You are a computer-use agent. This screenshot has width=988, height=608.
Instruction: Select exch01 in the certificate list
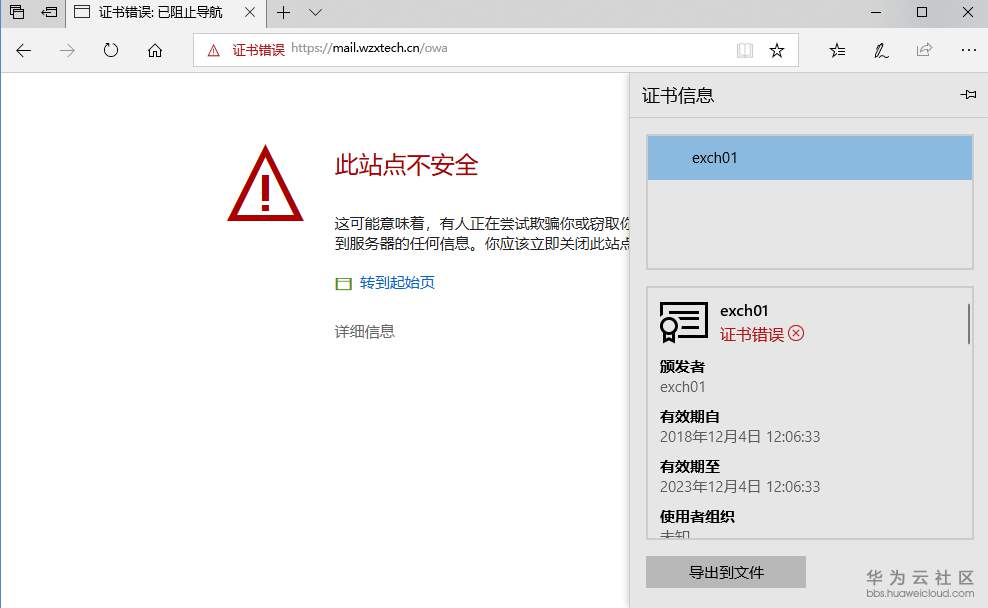tap(808, 157)
